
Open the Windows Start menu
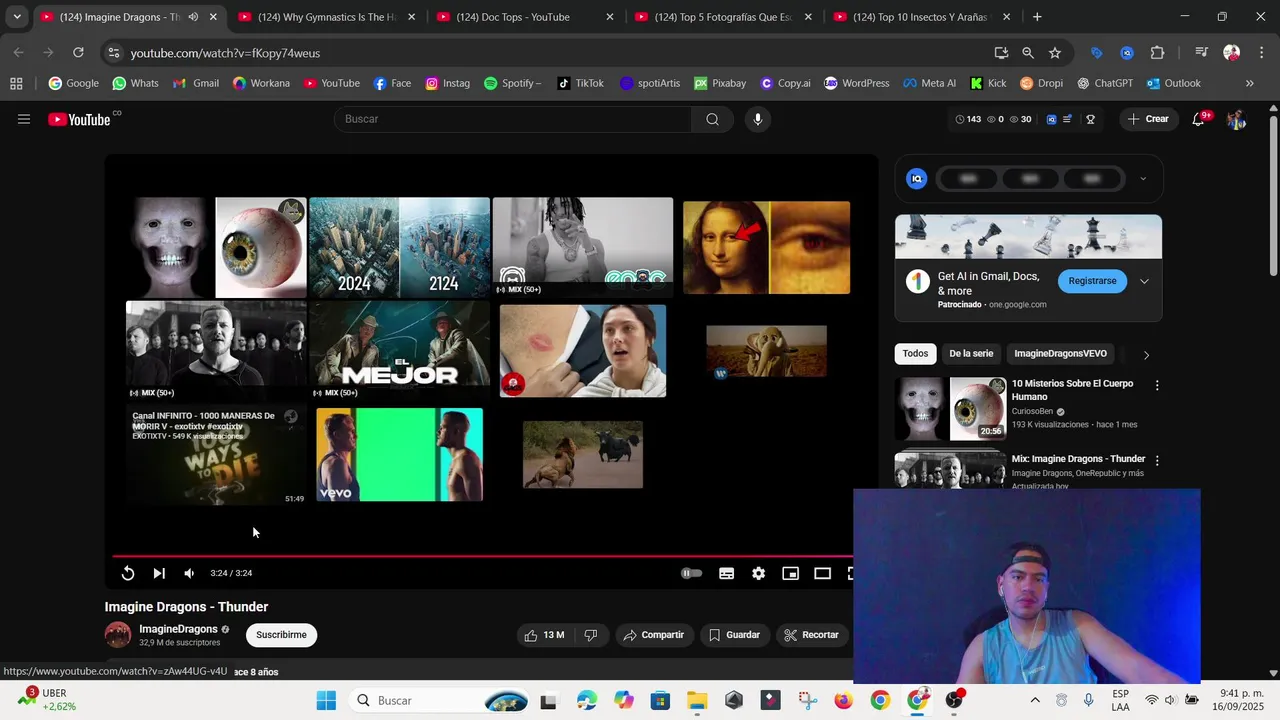pos(326,700)
